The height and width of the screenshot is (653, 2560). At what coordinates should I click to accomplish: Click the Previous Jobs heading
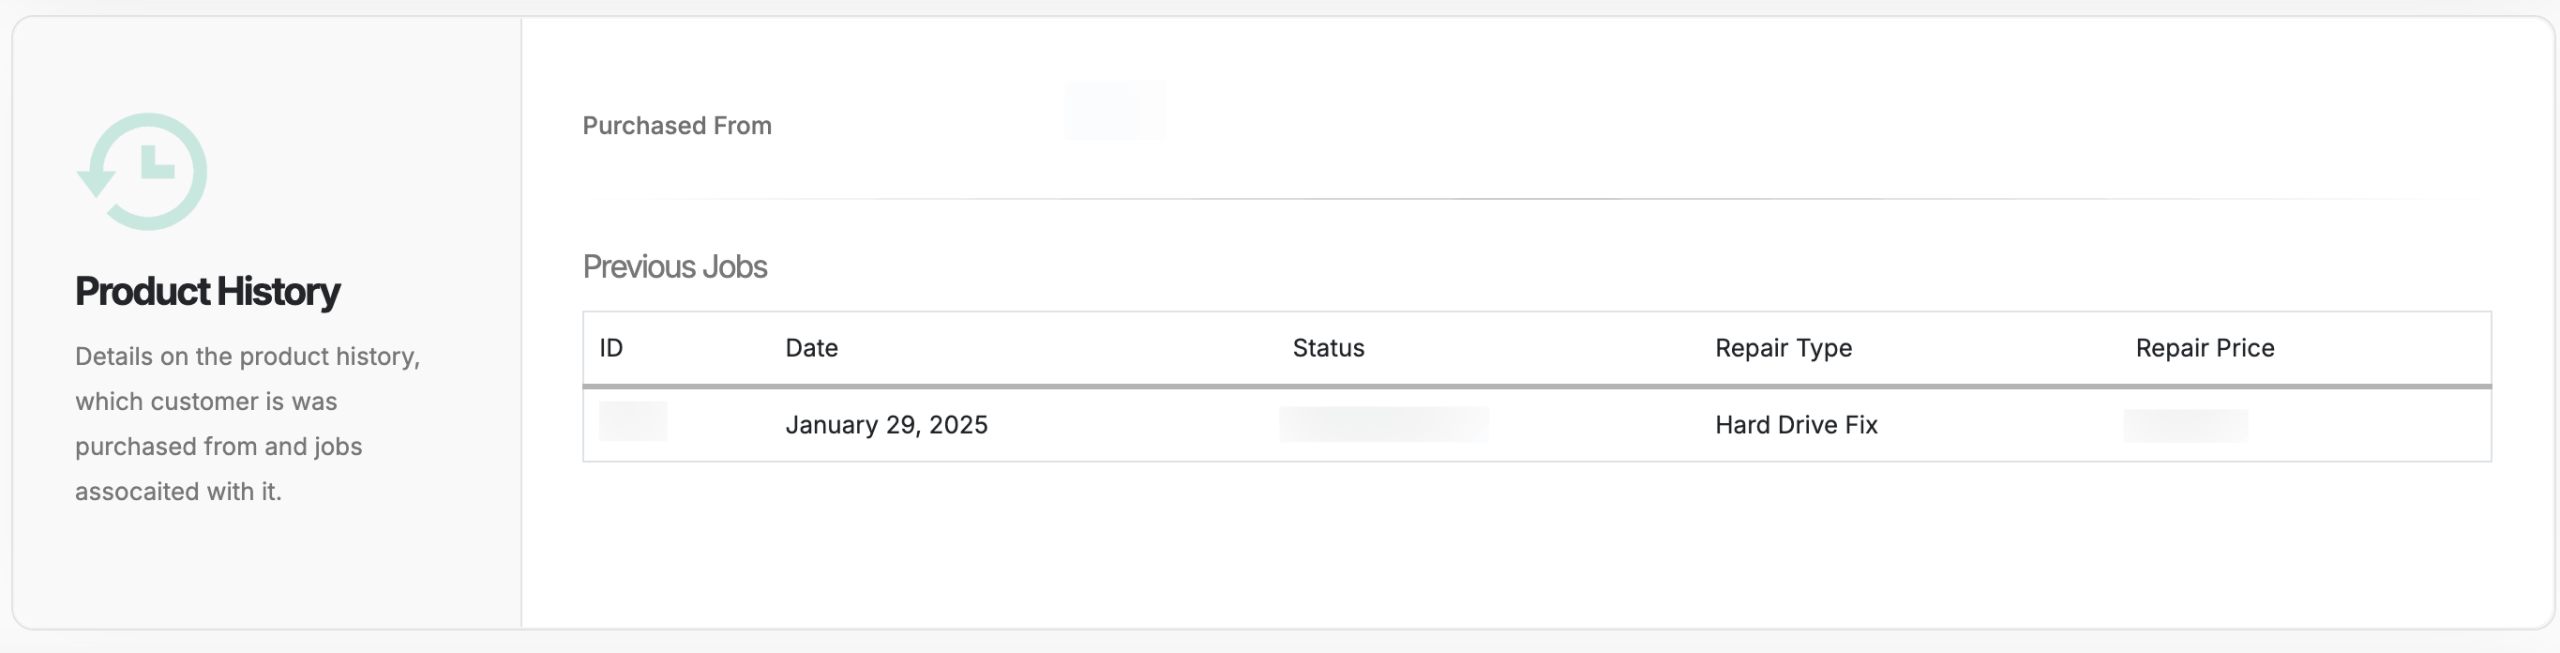point(675,267)
